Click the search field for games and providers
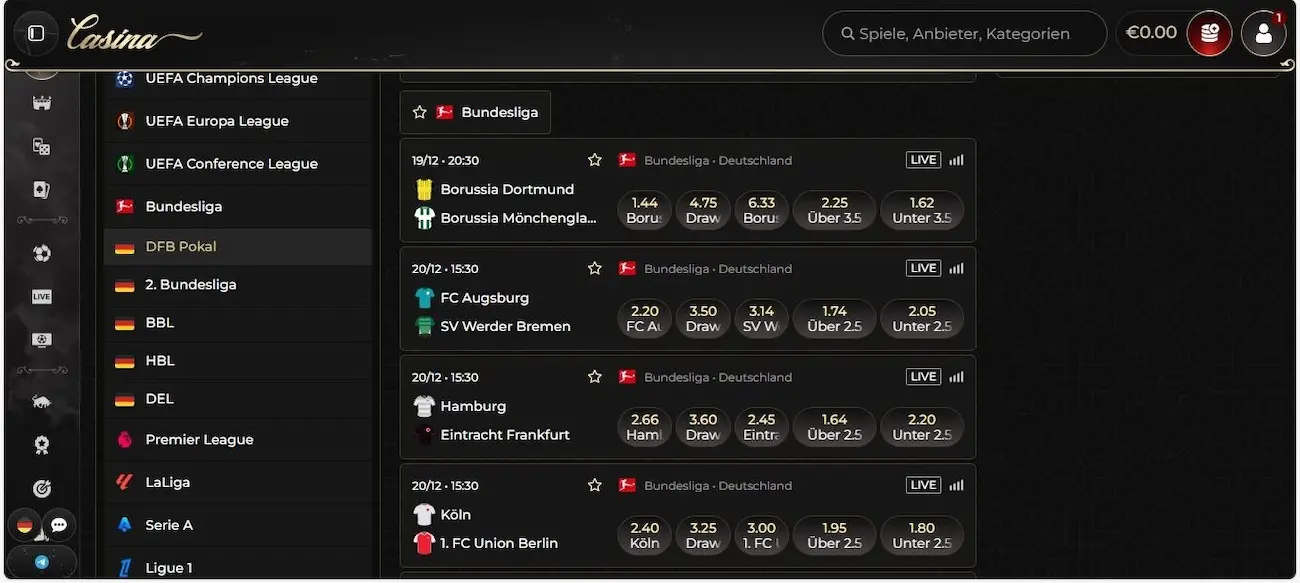 pos(964,33)
